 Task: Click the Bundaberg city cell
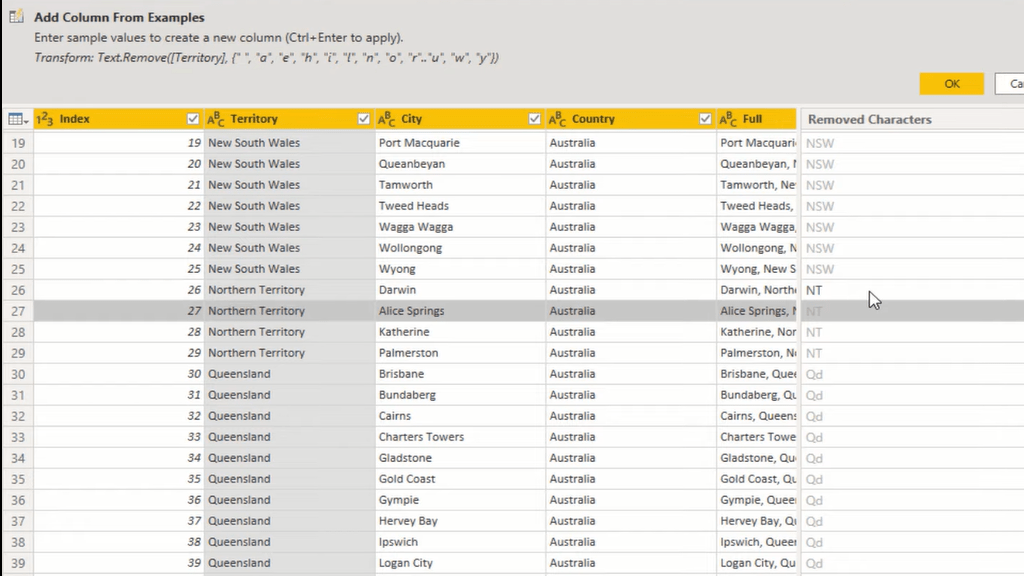(460, 394)
